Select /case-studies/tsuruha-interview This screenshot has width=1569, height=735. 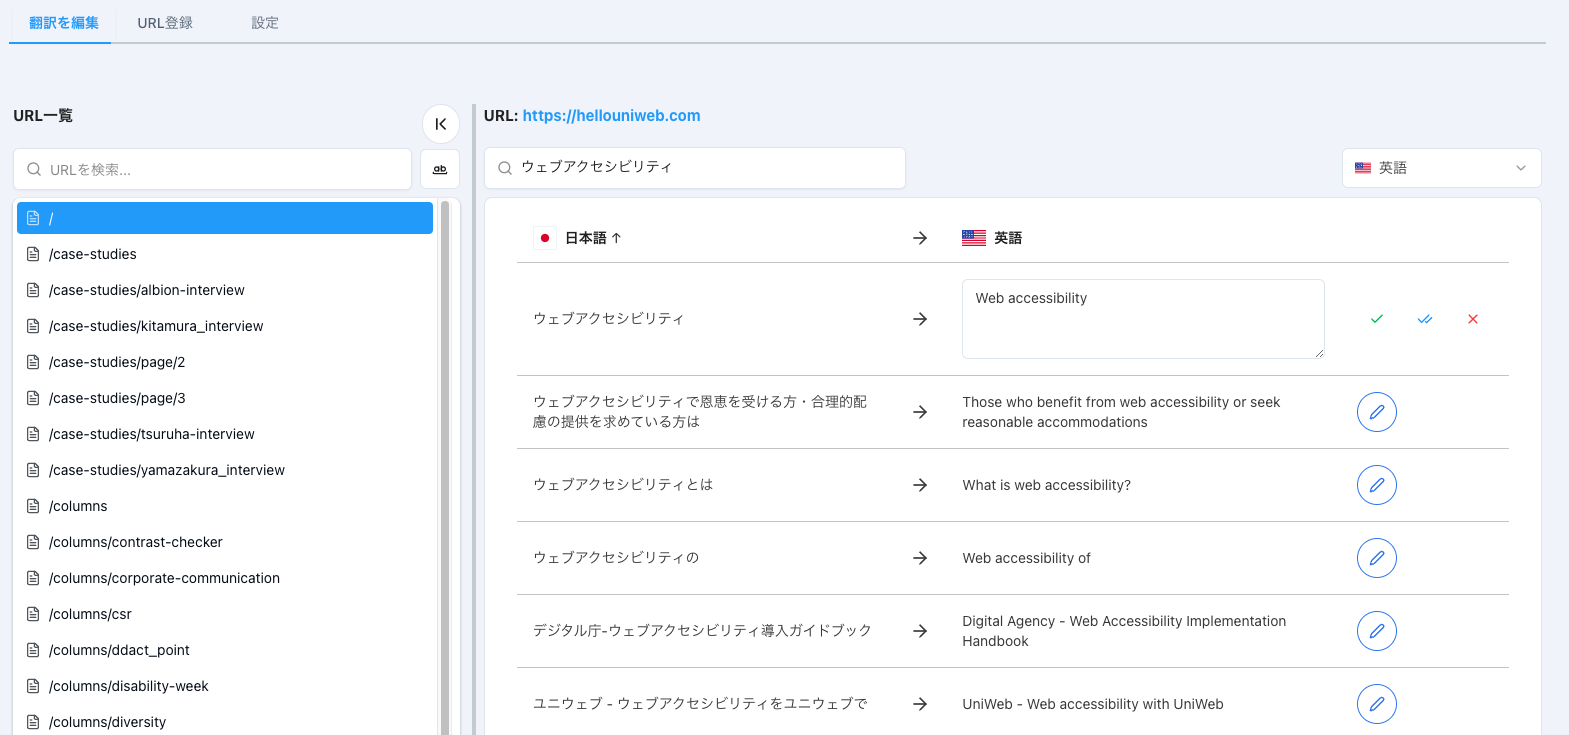tap(225, 434)
